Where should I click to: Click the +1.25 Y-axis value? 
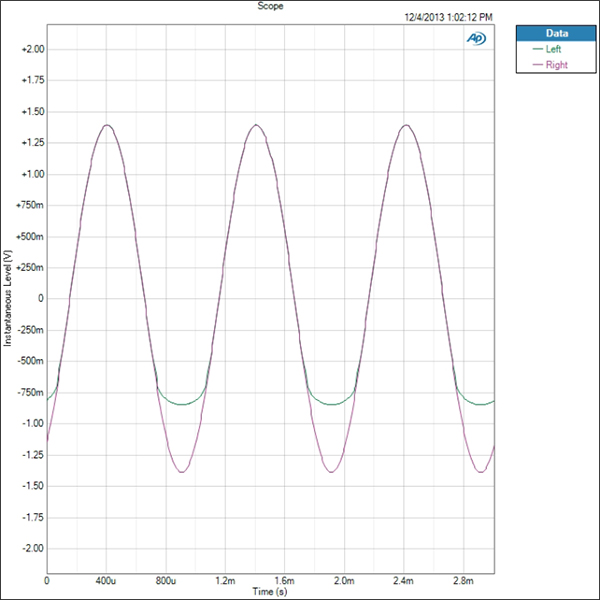pyautogui.click(x=33, y=143)
